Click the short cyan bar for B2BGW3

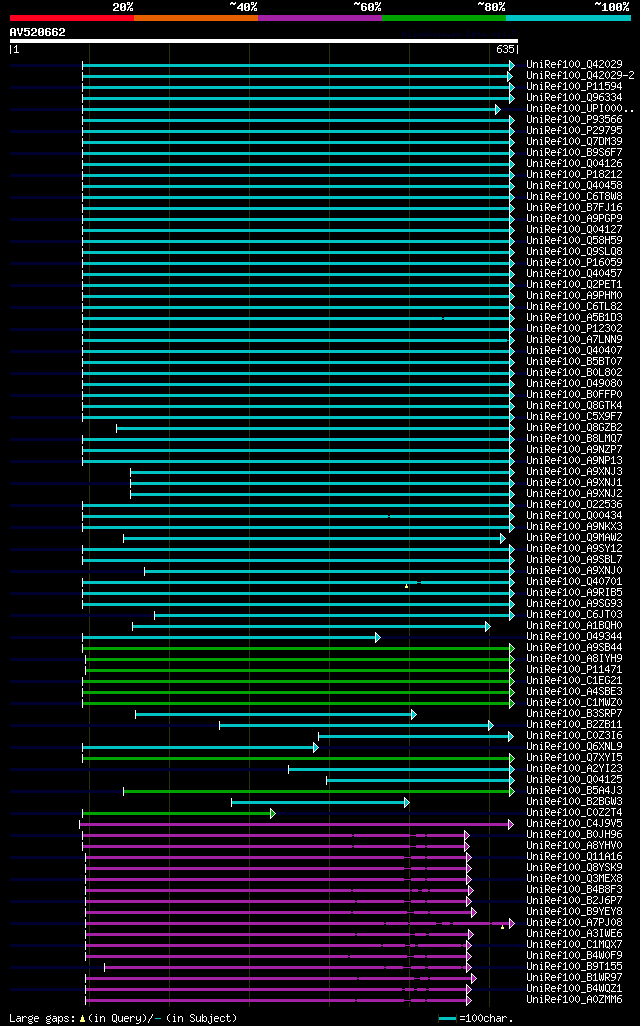coord(321,802)
